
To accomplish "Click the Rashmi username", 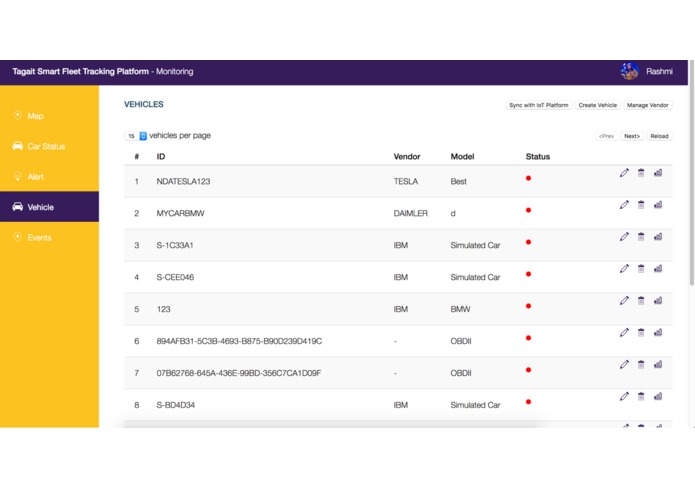I will coord(659,71).
